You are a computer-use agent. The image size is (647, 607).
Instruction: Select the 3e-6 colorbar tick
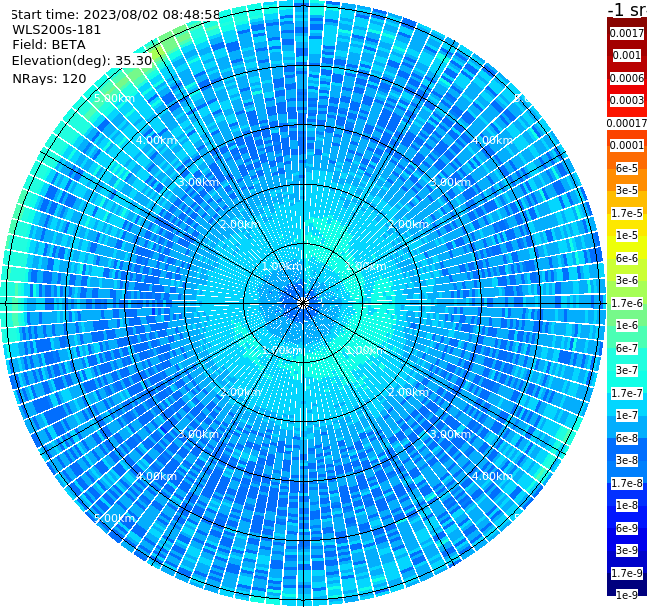coord(627,280)
